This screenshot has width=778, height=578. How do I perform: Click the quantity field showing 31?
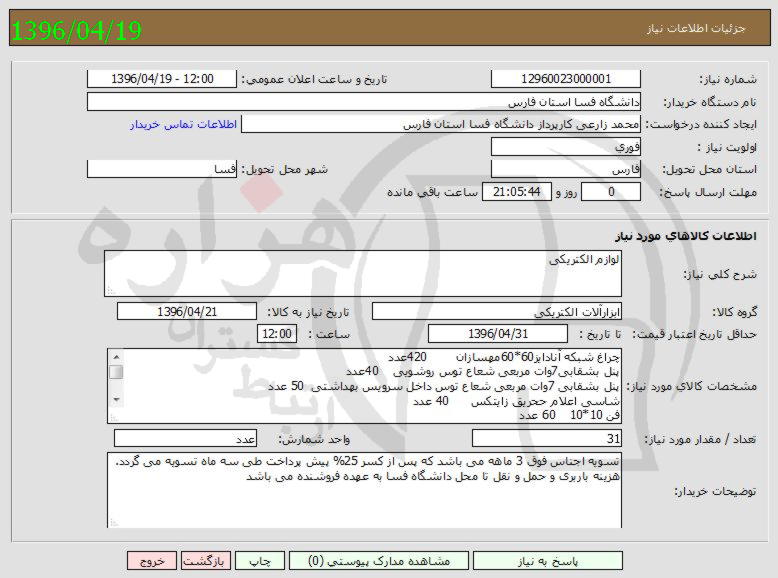[x=547, y=439]
